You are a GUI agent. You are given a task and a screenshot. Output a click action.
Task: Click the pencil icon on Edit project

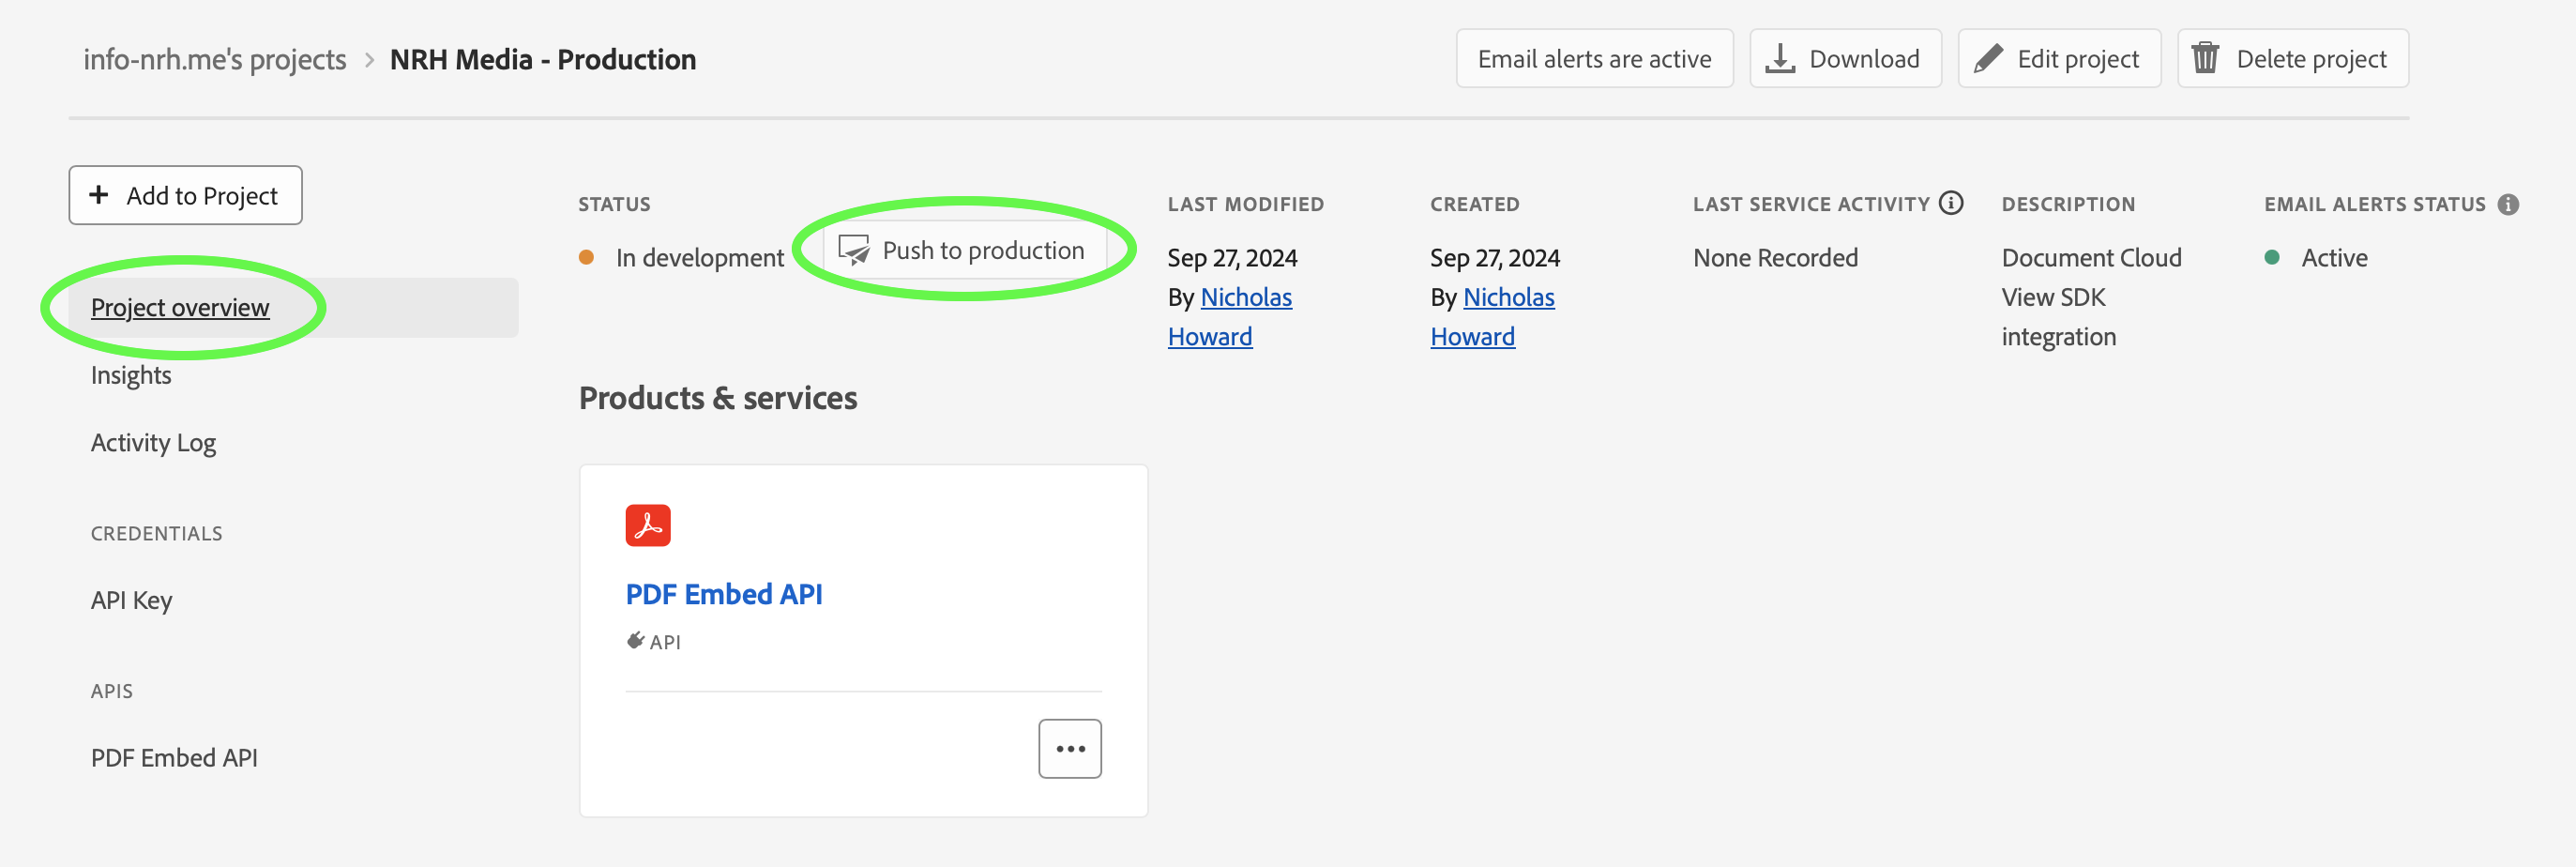click(1988, 59)
